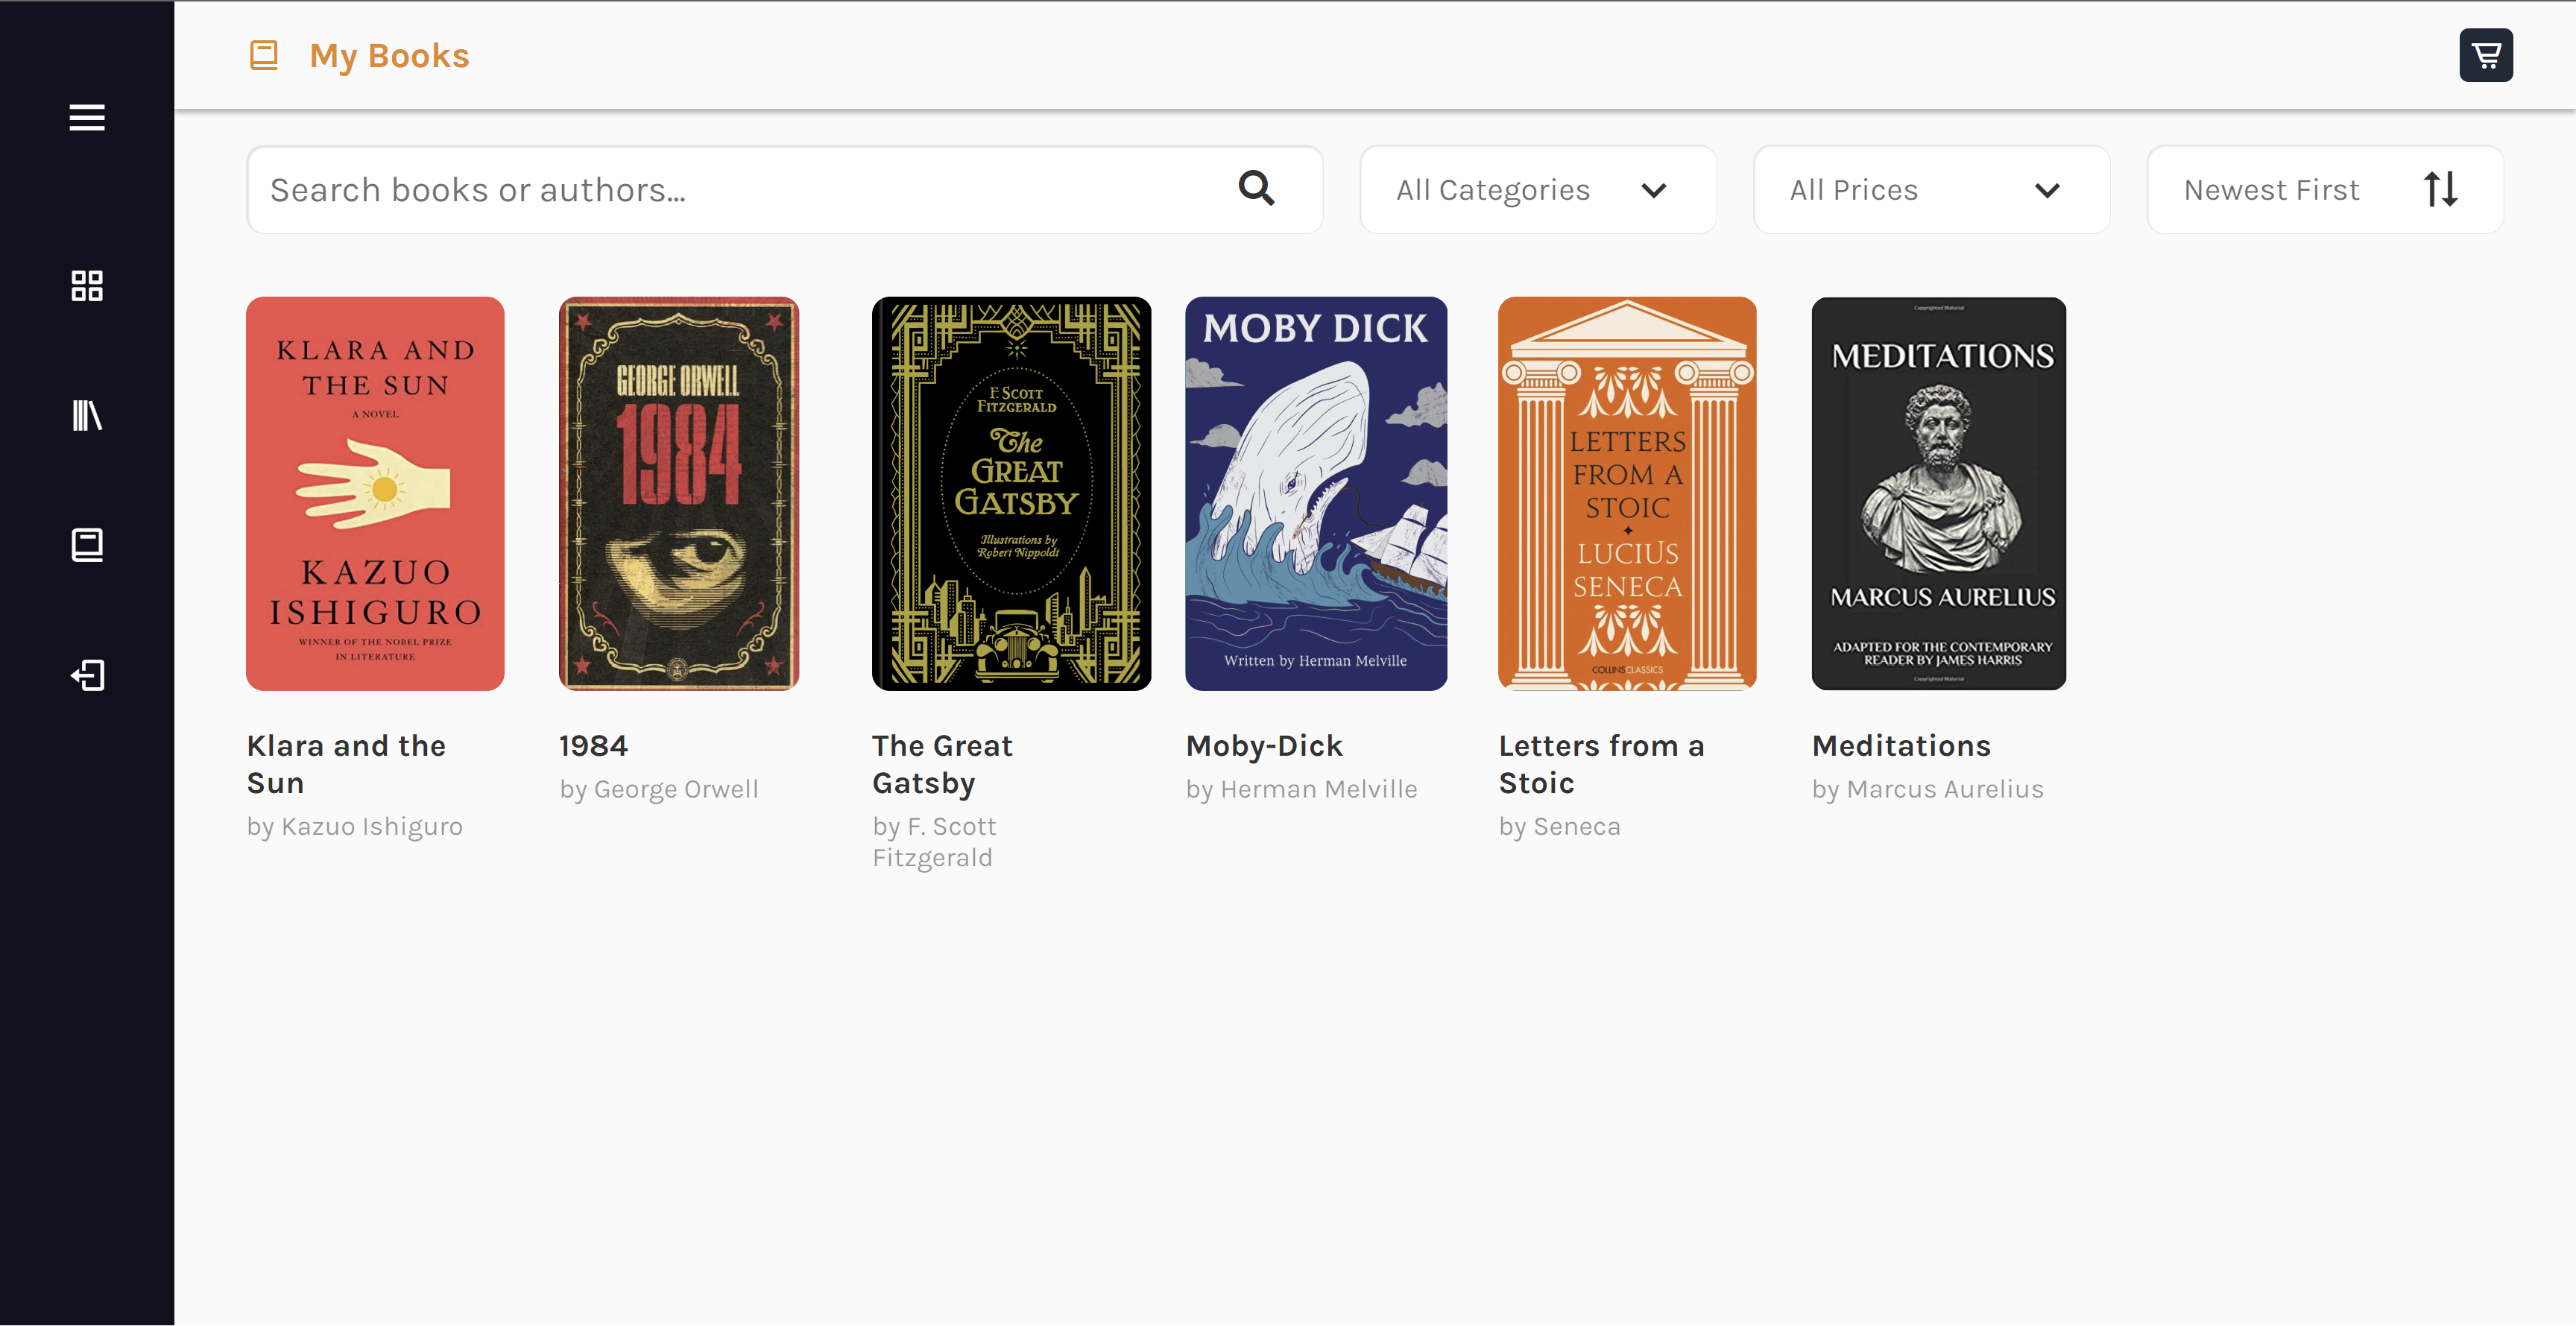This screenshot has width=2576, height=1326.
Task: Click 'by Marcus Aurelius' author text
Action: (x=1927, y=789)
